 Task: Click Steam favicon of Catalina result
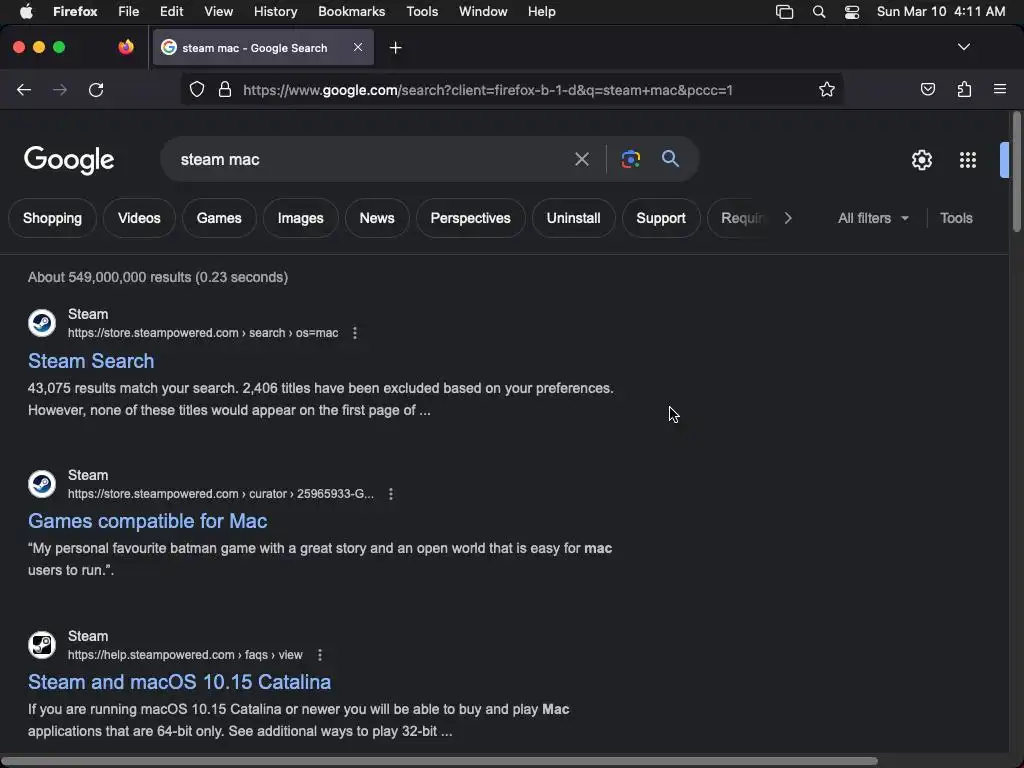coord(42,645)
